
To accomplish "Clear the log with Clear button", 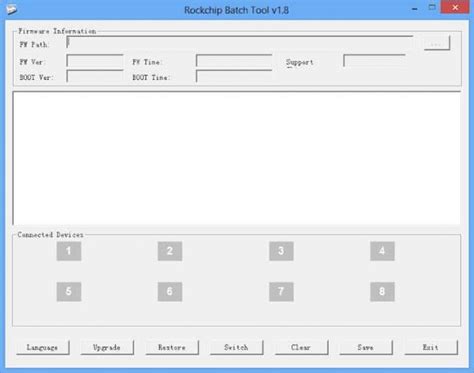I will click(301, 347).
